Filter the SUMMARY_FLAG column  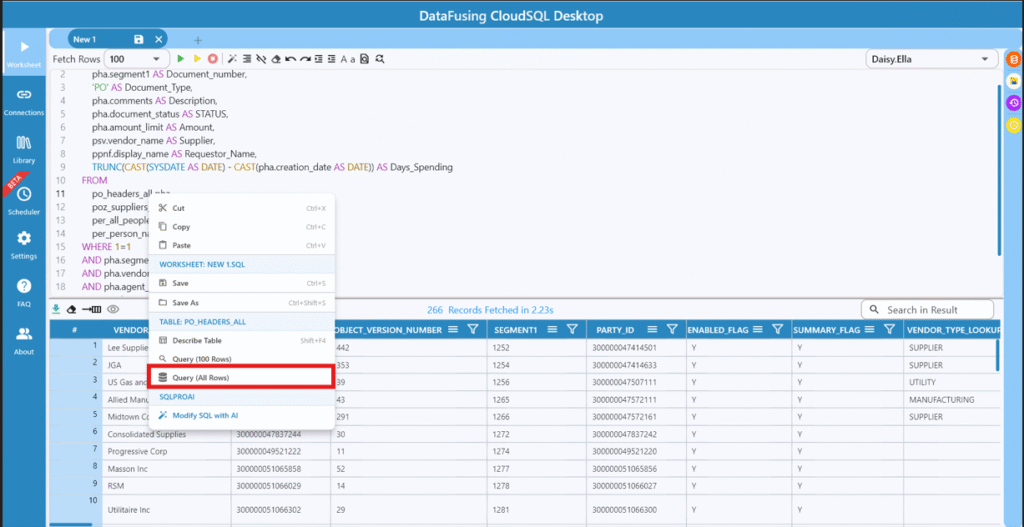[x=889, y=330]
